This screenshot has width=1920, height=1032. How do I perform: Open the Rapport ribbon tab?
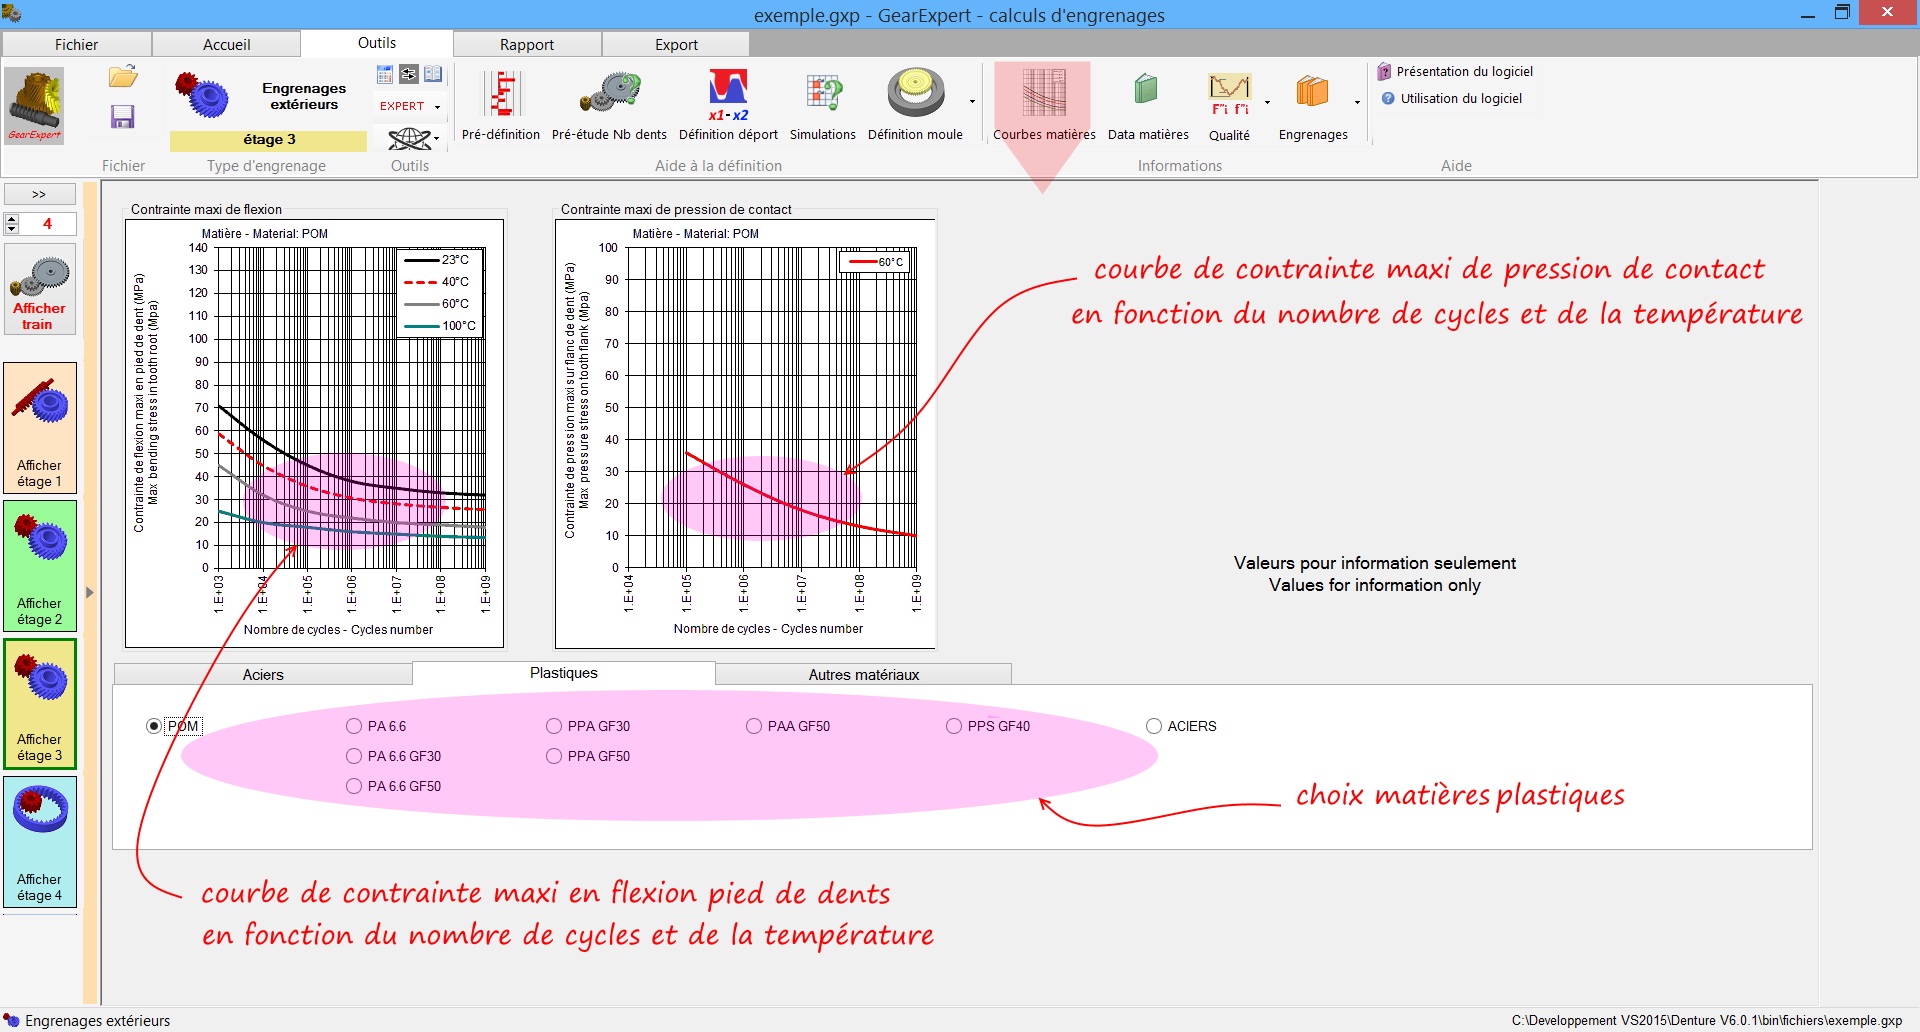527,44
